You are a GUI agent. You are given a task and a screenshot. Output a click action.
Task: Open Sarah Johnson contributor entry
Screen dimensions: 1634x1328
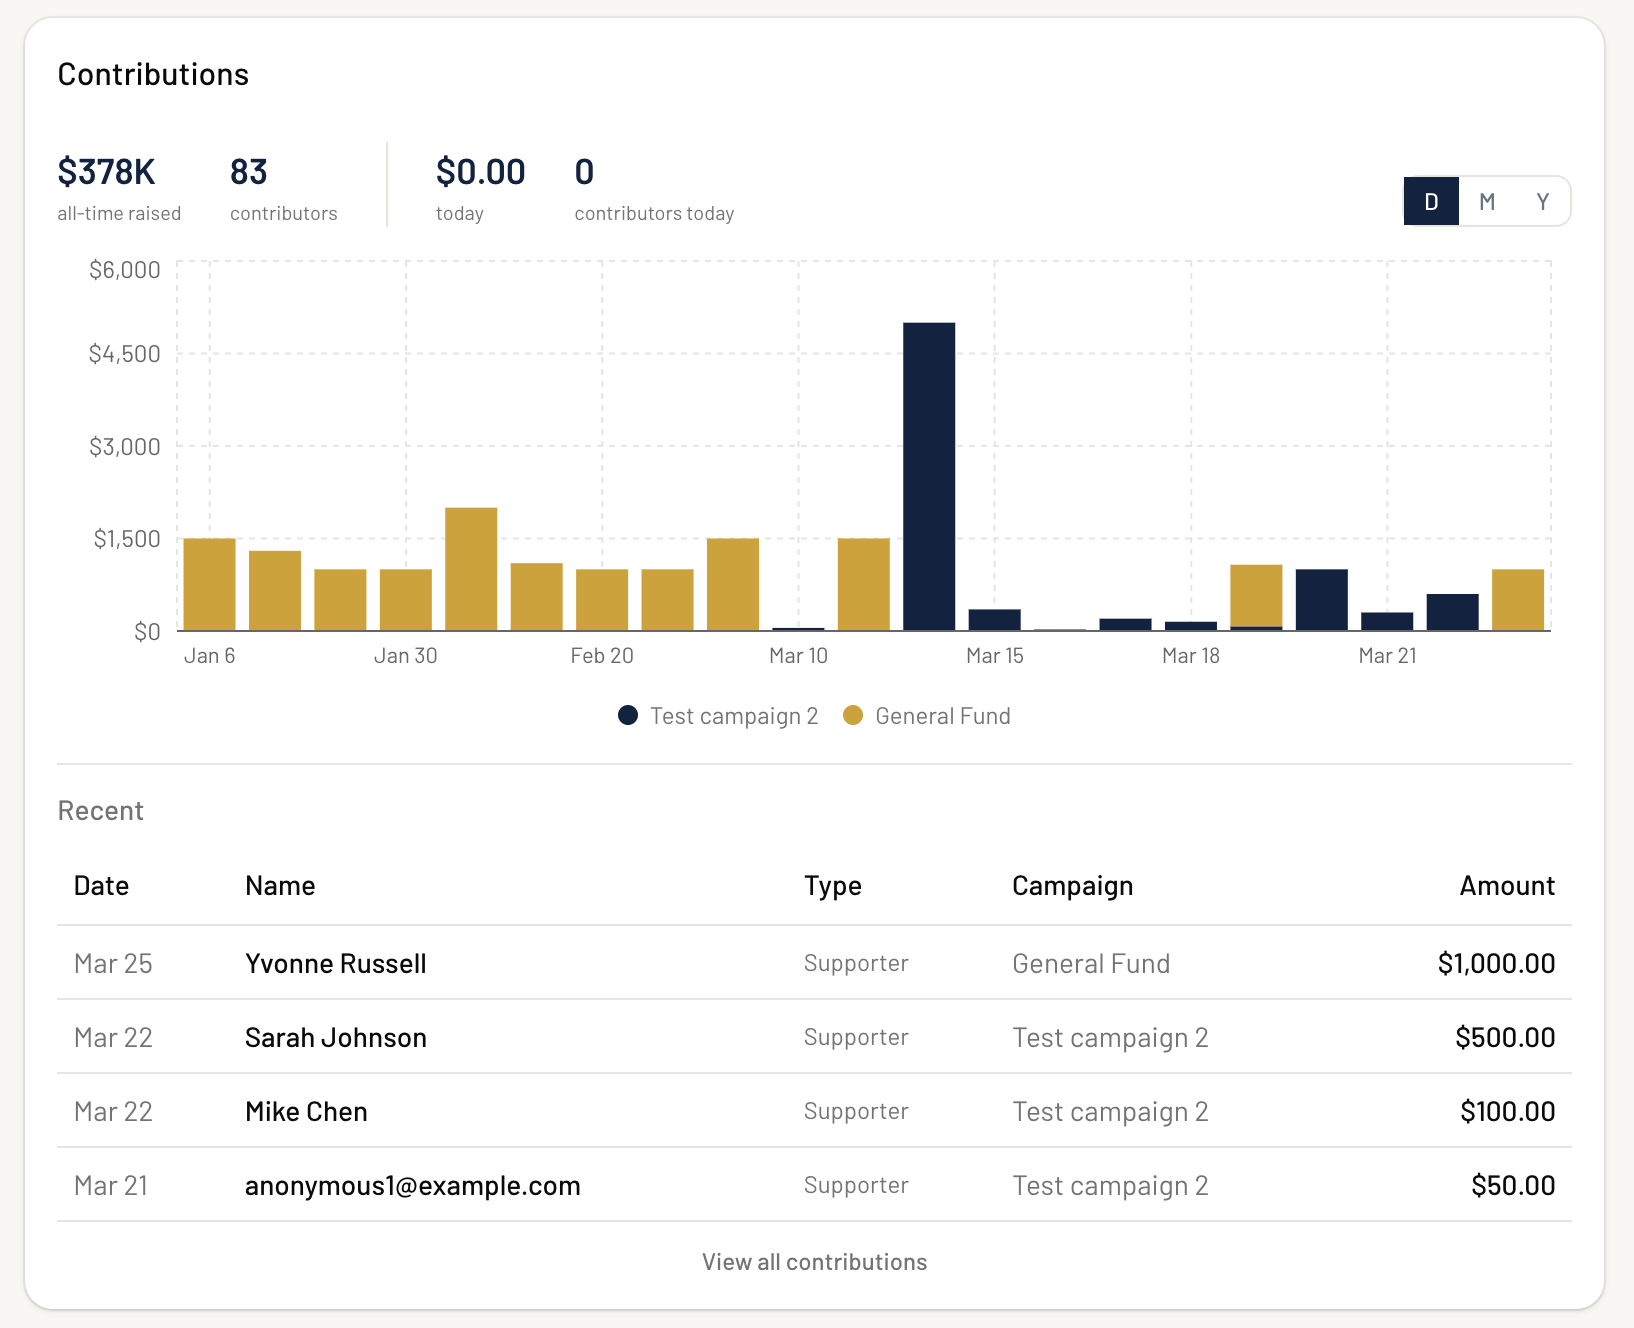point(336,1037)
